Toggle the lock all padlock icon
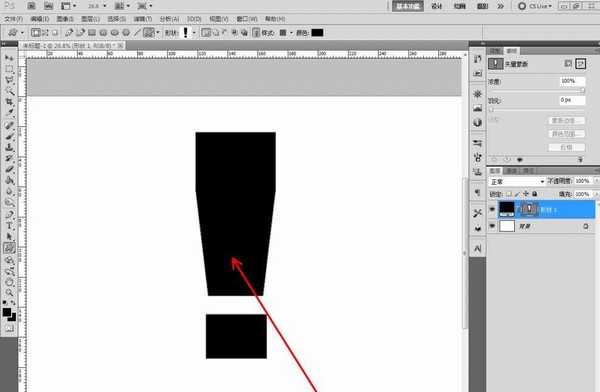 535,194
